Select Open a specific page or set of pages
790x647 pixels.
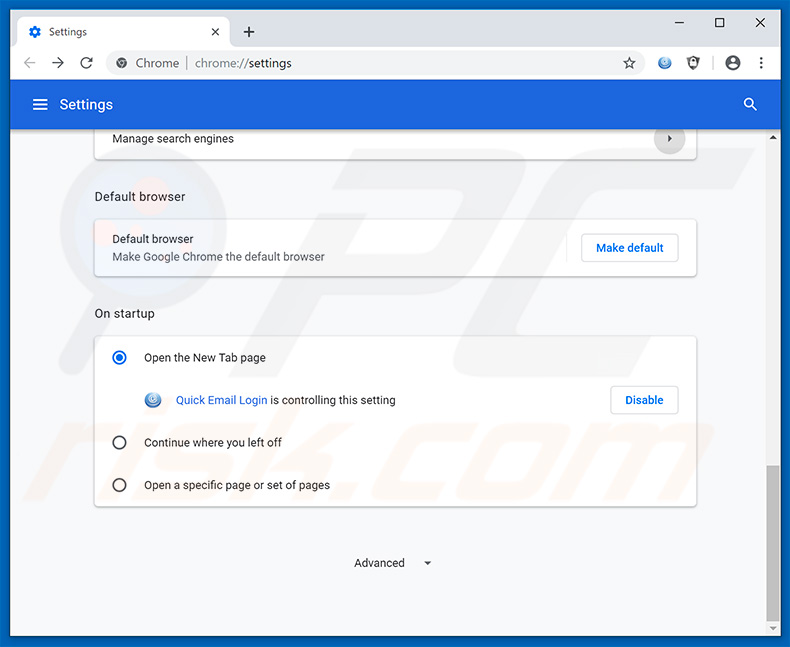[119, 485]
